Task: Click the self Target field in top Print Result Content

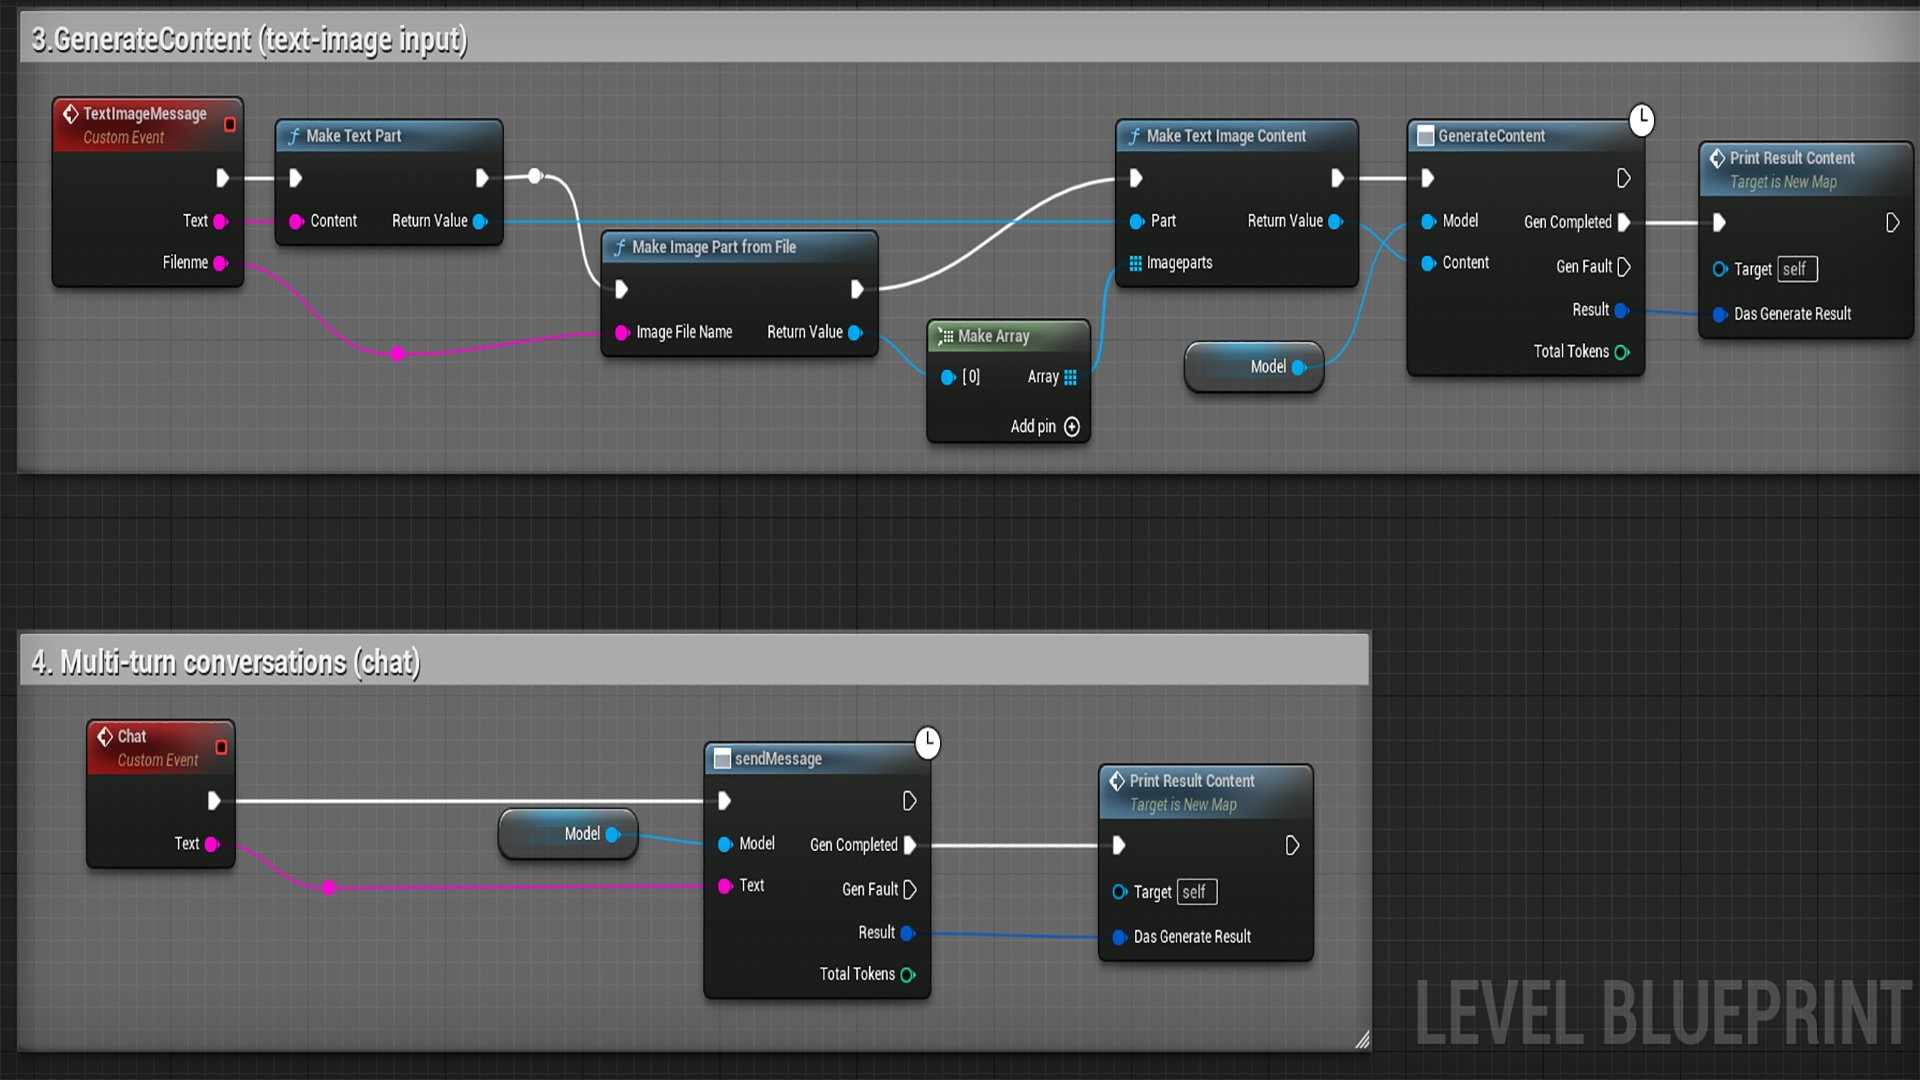Action: click(x=1797, y=269)
